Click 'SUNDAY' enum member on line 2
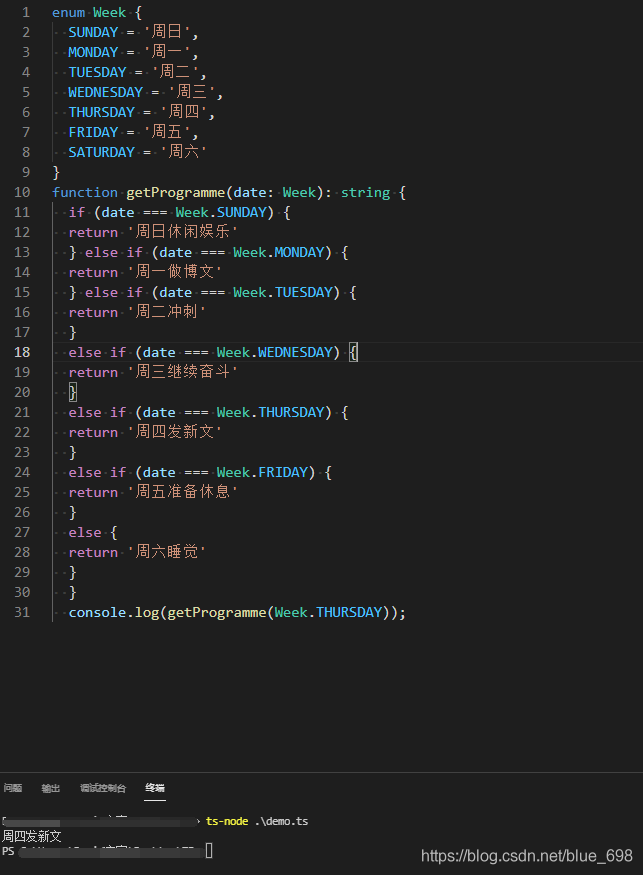Screen dimensions: 643x875 point(93,32)
